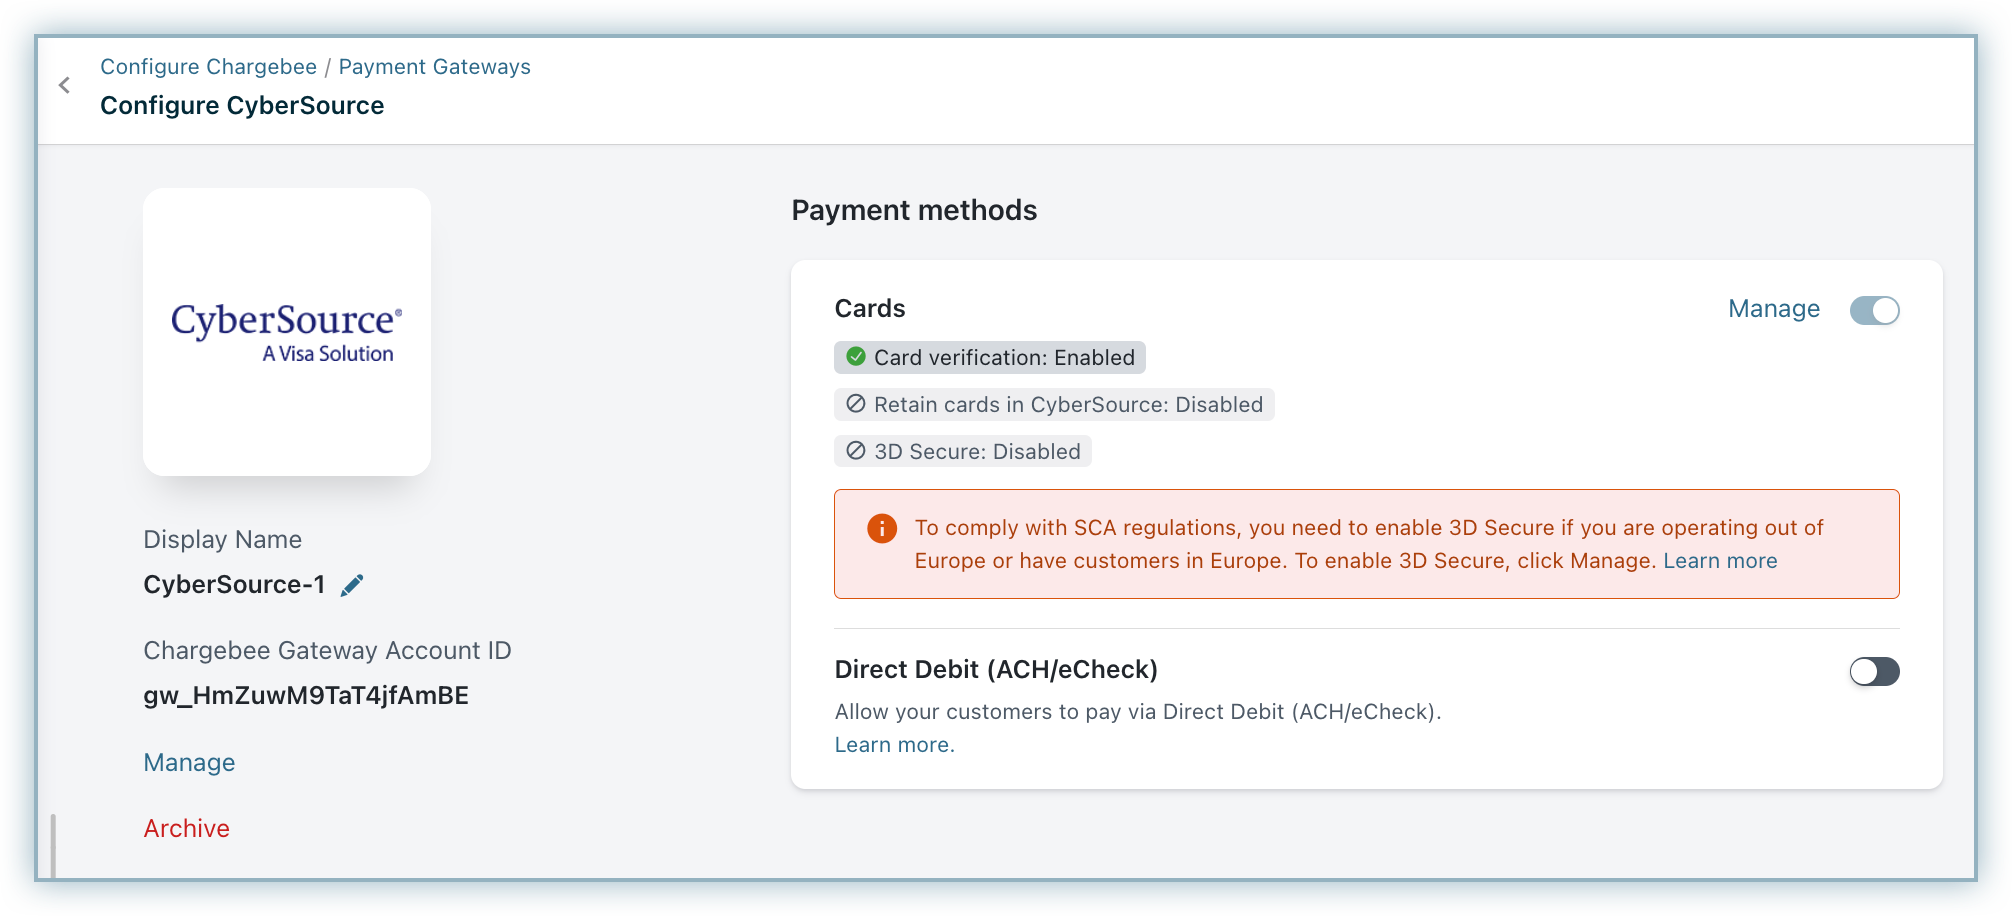This screenshot has width=2012, height=916.
Task: Select gateway account ID gw_HmZuwM9TaT4jfAmBE
Action: coord(306,696)
